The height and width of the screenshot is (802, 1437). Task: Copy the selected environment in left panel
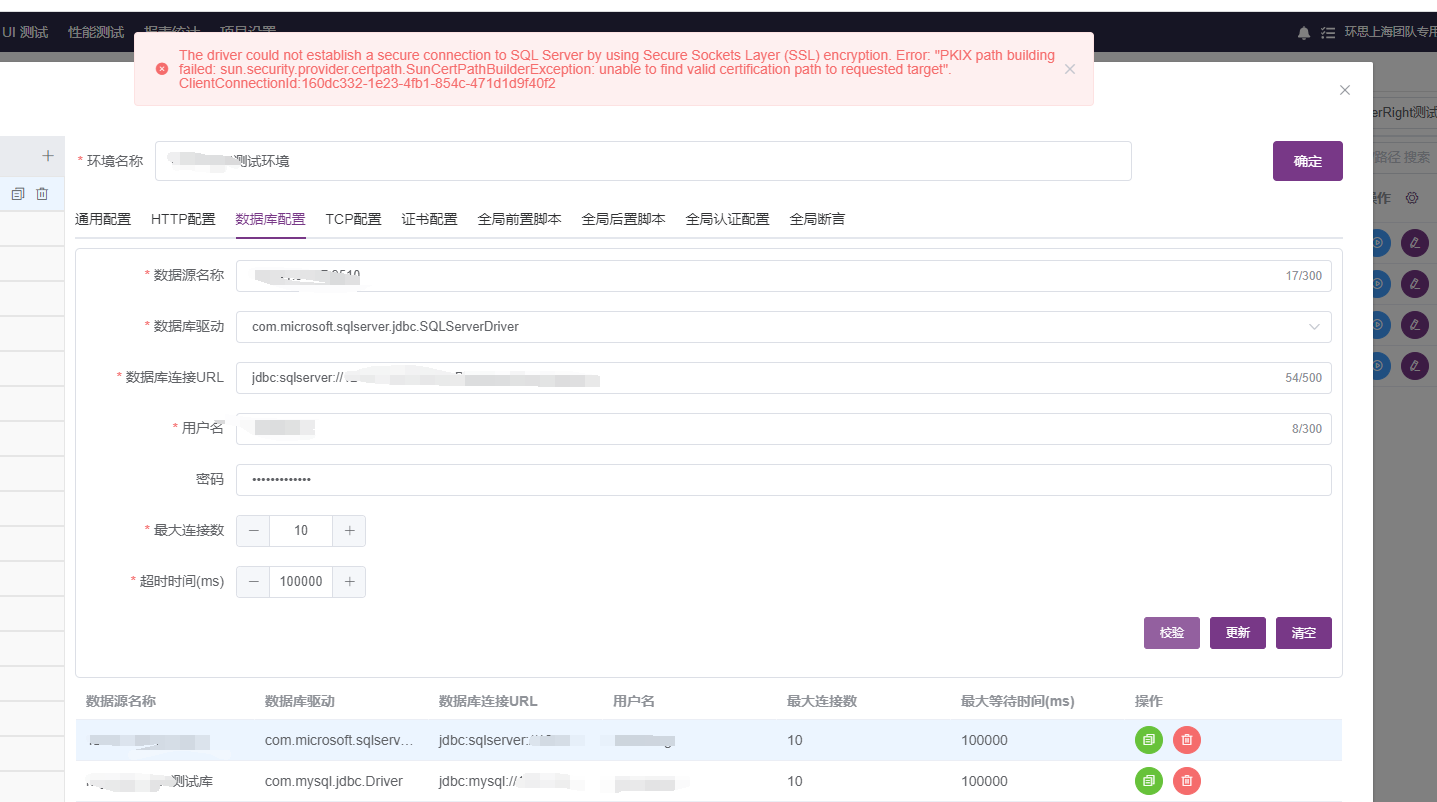pos(17,194)
